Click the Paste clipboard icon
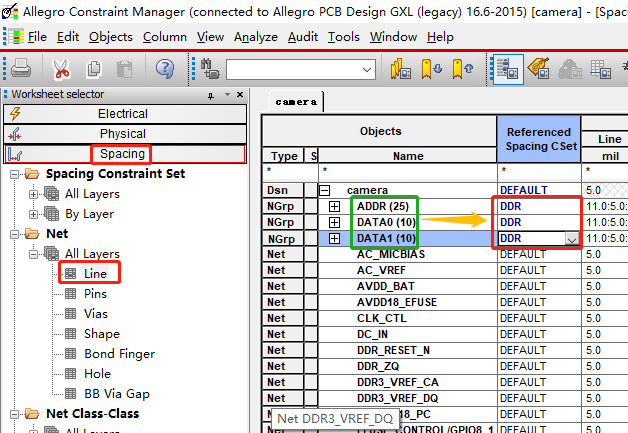Viewport: 628px width, 433px height. click(125, 69)
